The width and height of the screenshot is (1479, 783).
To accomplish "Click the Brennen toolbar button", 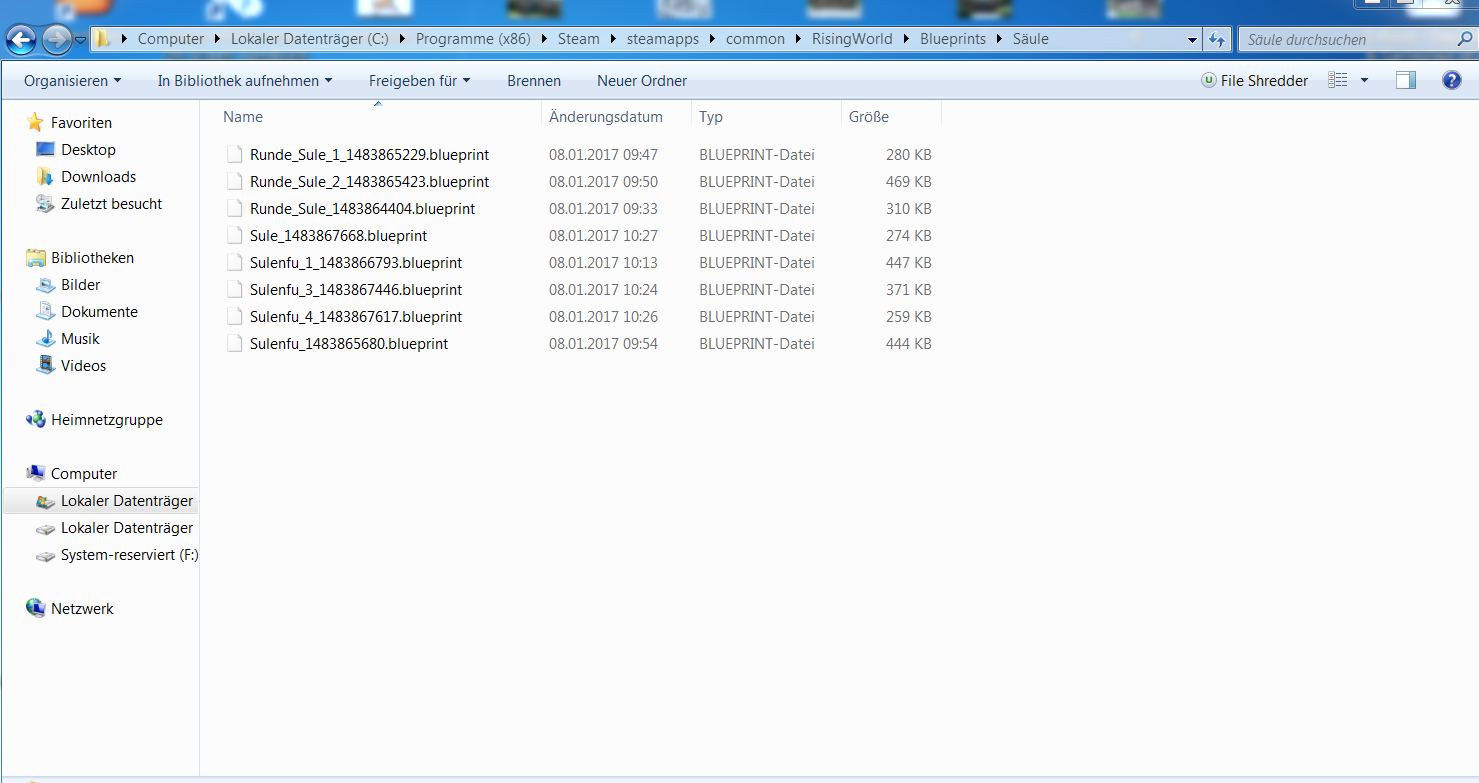I will [534, 81].
